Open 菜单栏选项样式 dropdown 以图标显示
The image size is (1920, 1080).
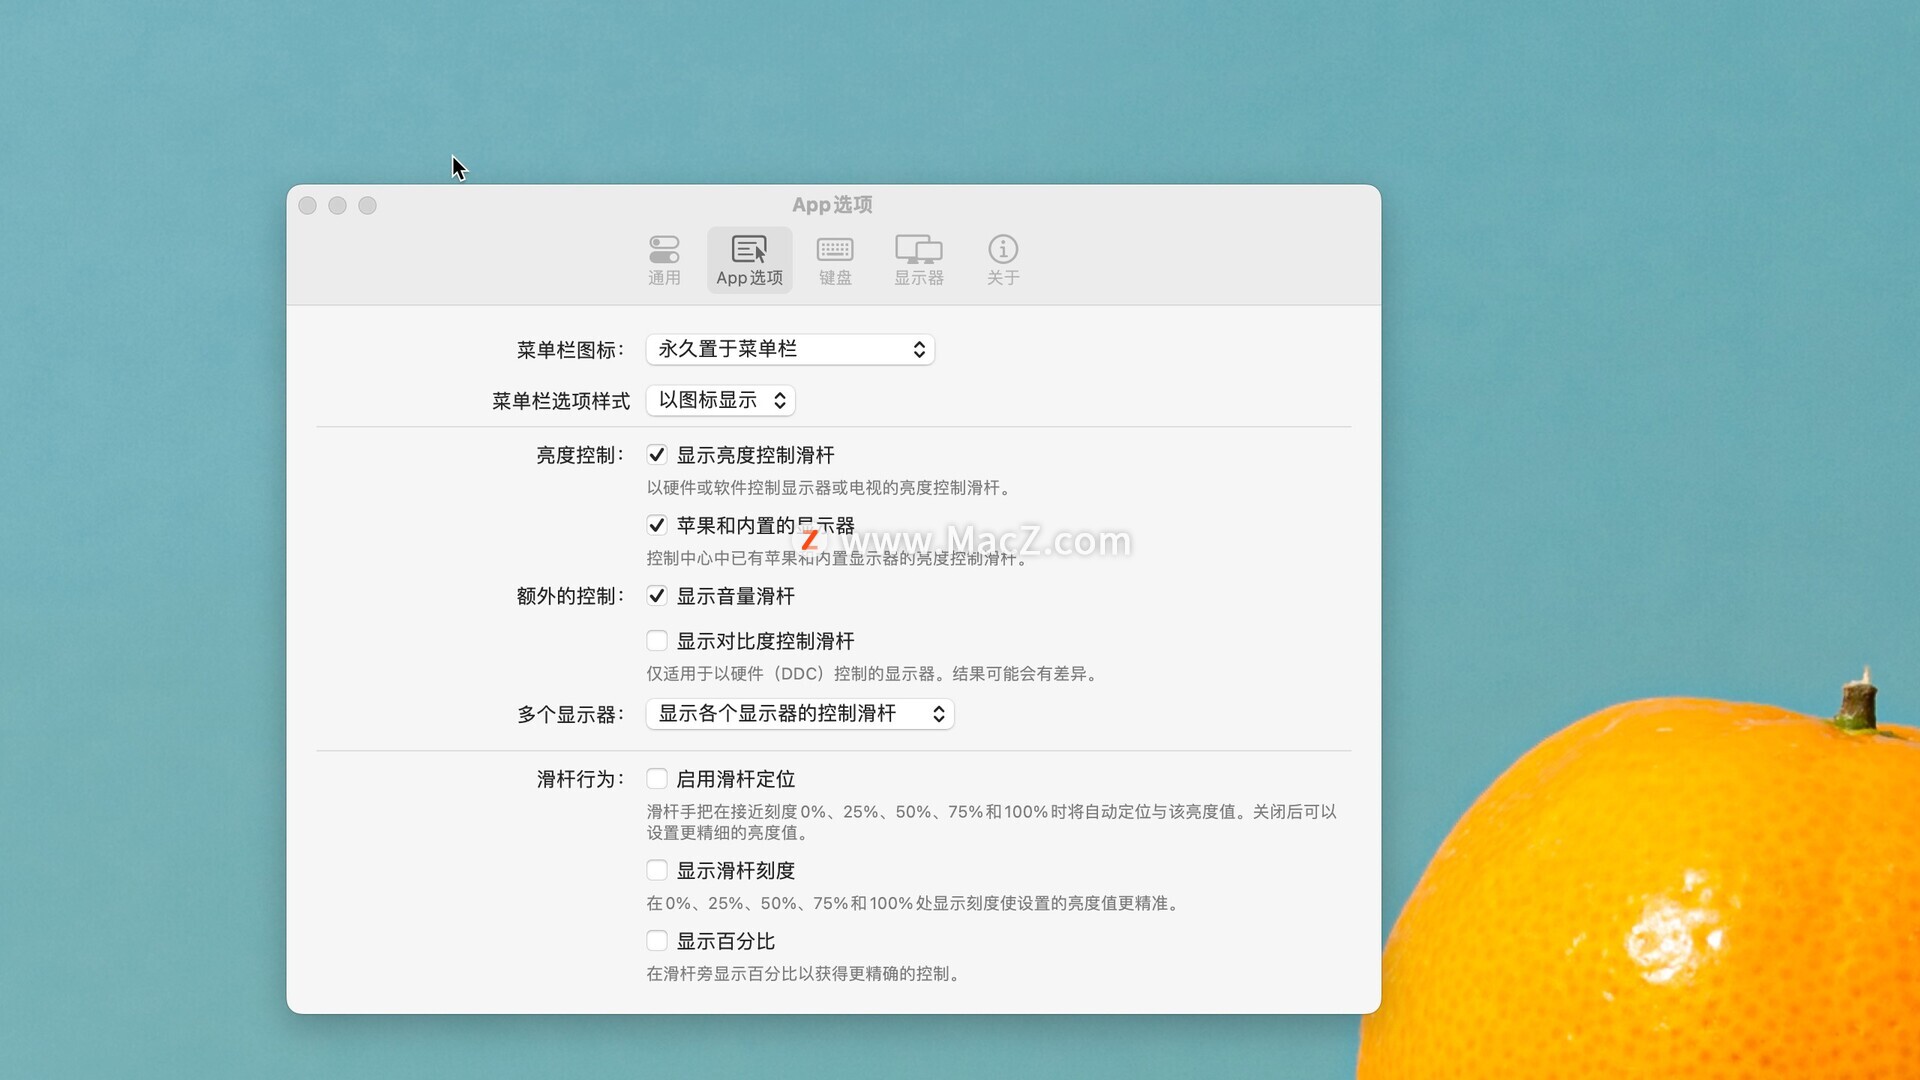[x=720, y=400]
